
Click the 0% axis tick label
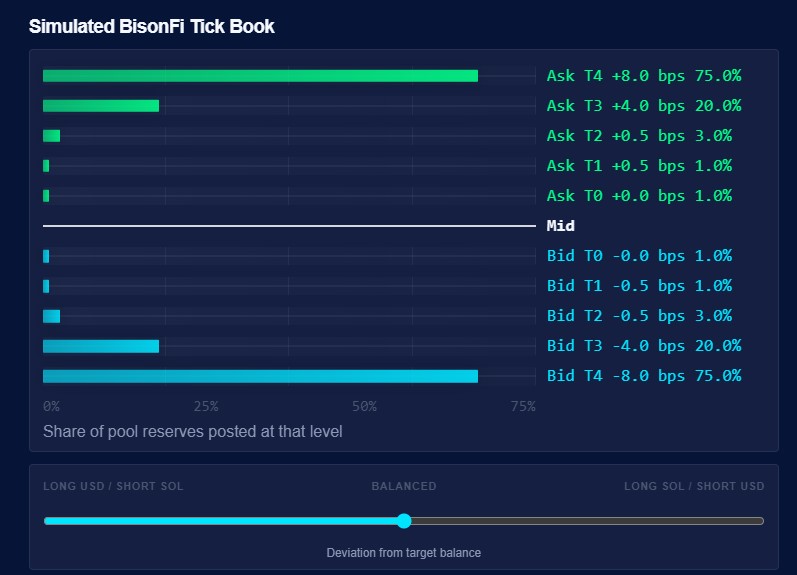tap(51, 406)
